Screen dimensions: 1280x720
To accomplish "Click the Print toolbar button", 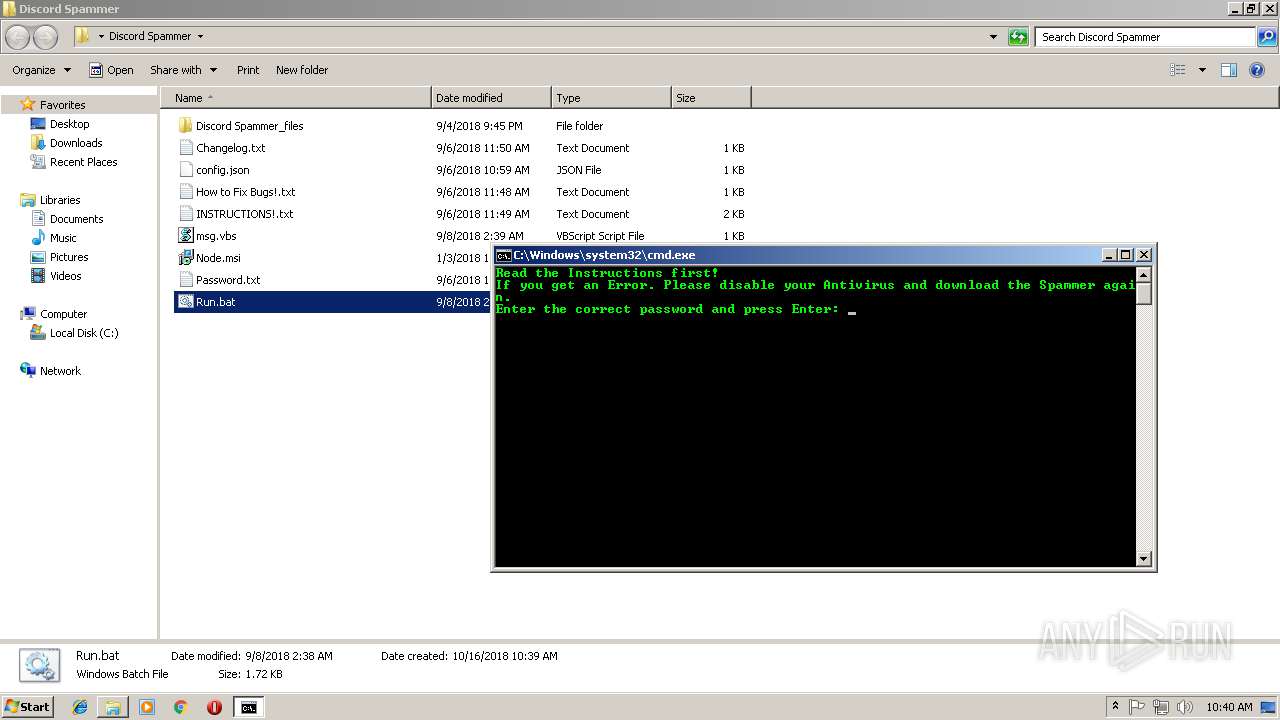I will [248, 70].
